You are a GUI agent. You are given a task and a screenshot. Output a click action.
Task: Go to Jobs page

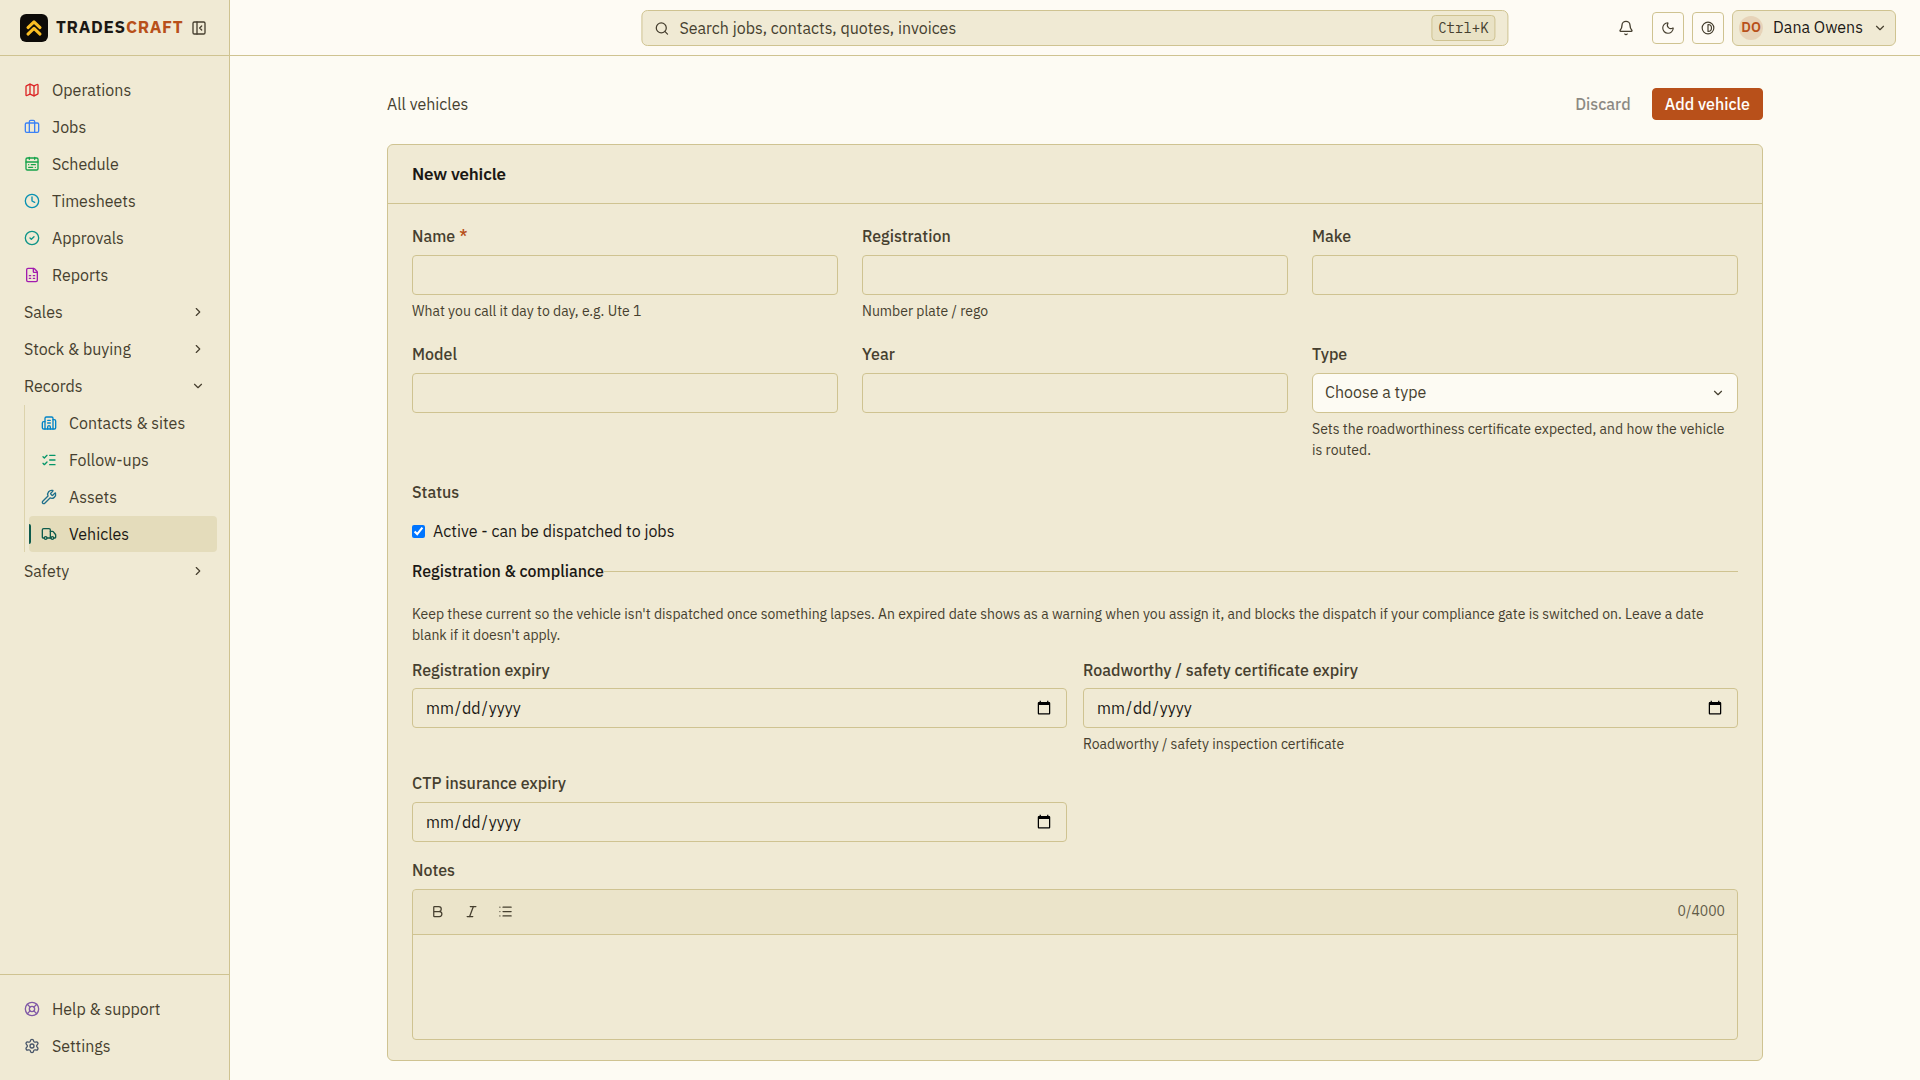(115, 127)
